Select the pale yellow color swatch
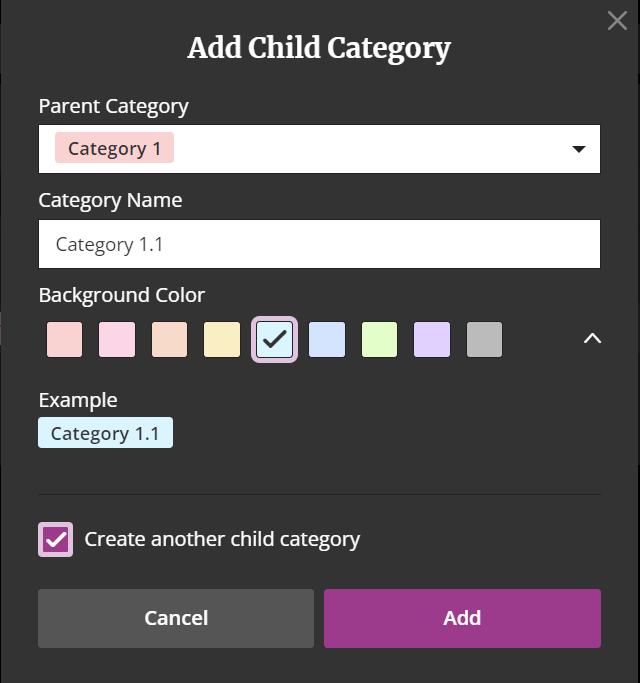 click(222, 339)
